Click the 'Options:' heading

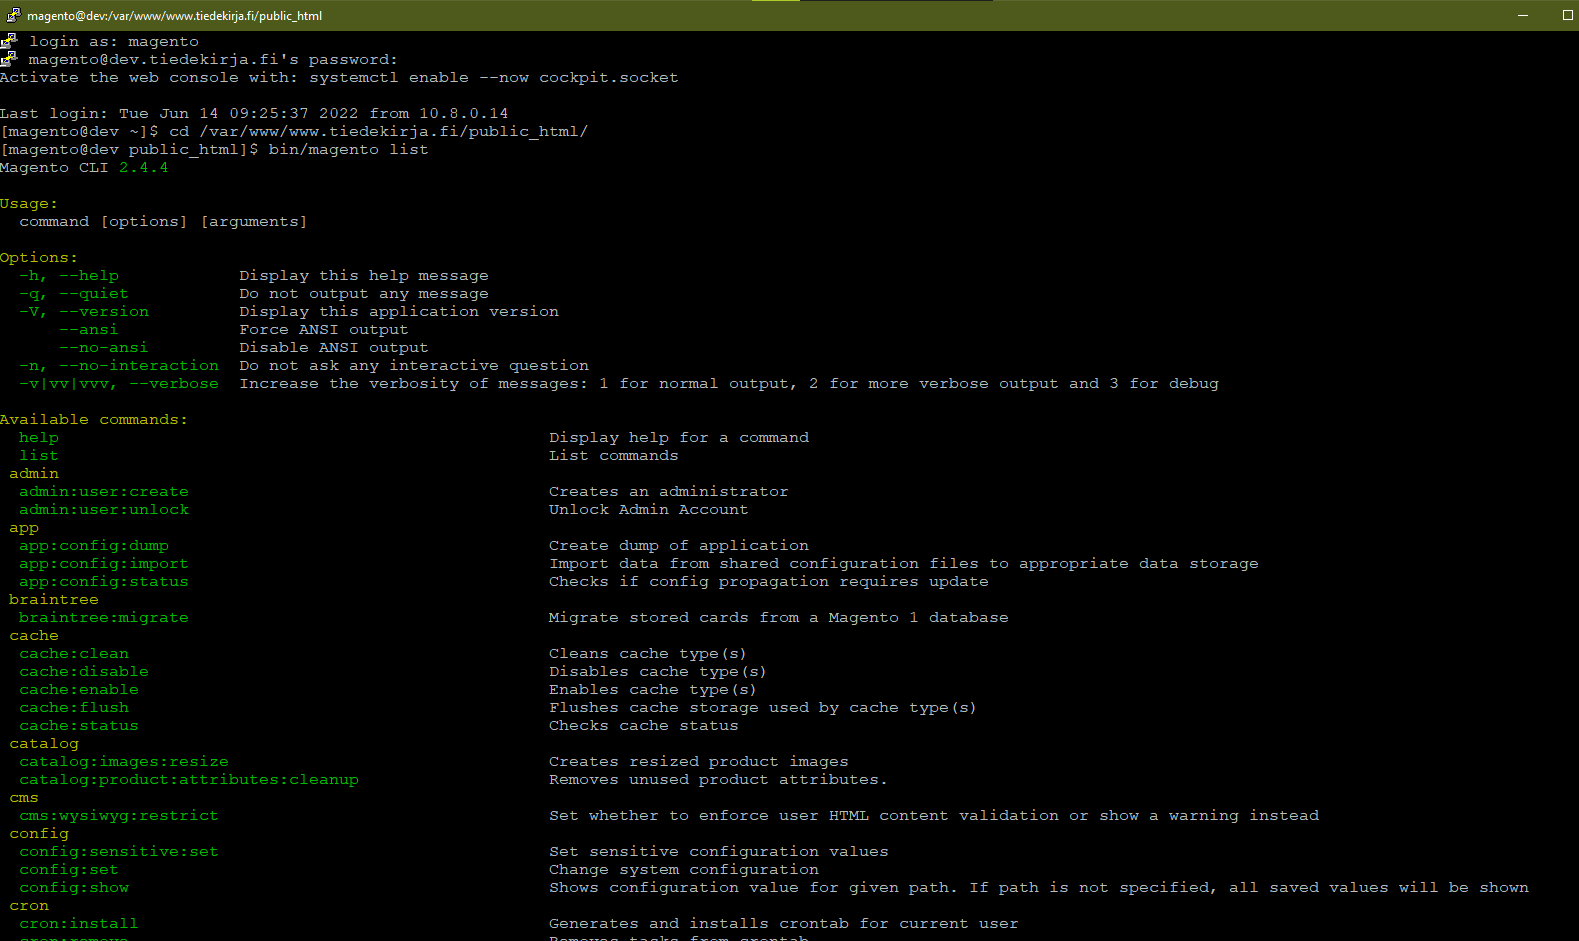click(39, 258)
